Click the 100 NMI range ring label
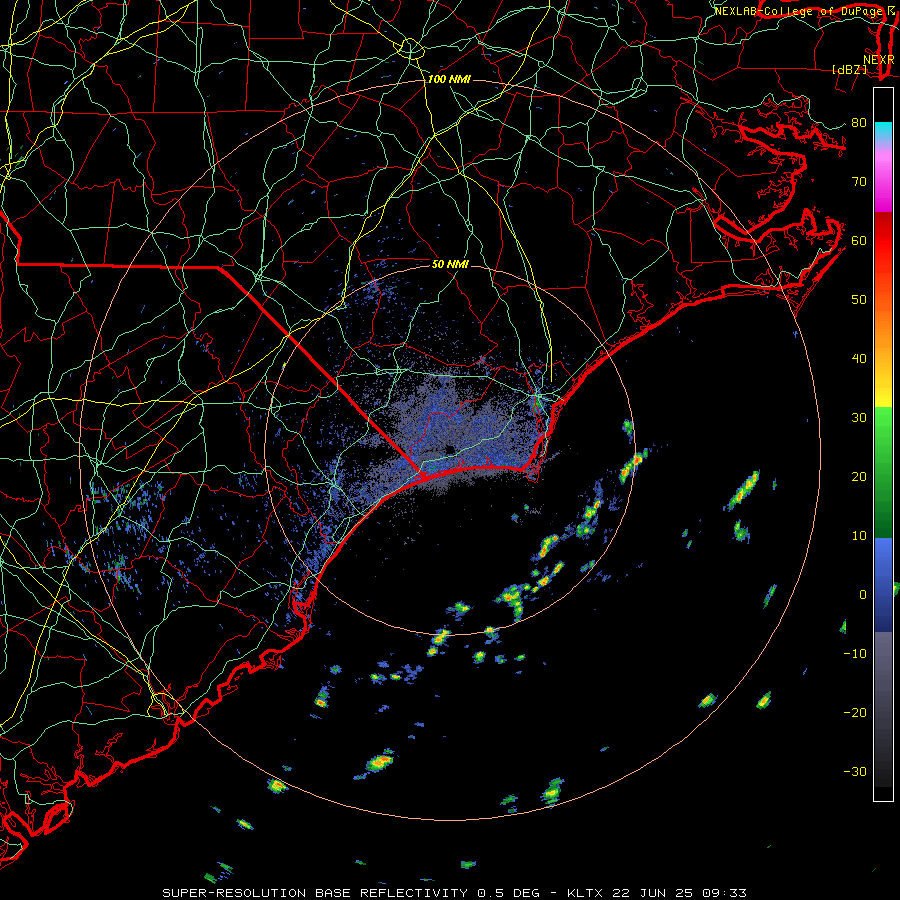 (x=449, y=79)
